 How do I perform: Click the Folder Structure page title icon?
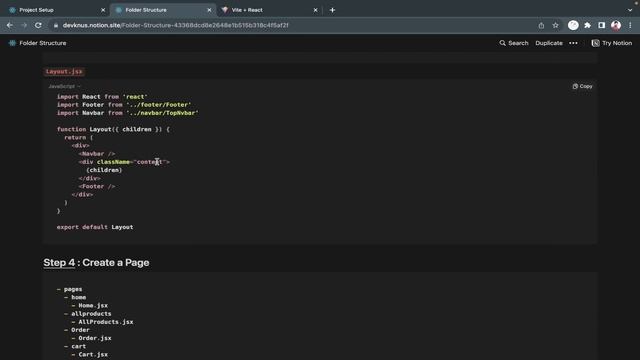pos(12,43)
